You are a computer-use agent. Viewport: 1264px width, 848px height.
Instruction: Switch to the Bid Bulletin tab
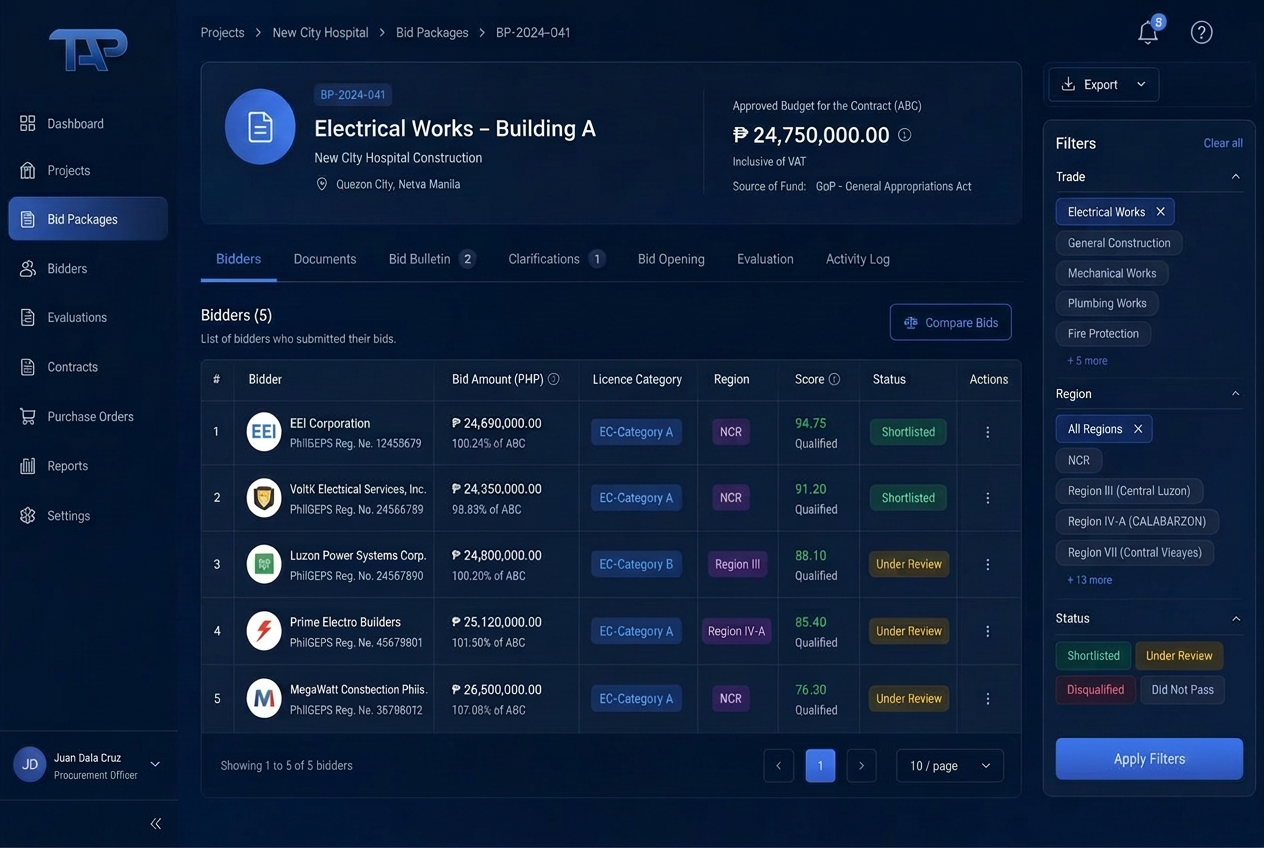click(432, 259)
